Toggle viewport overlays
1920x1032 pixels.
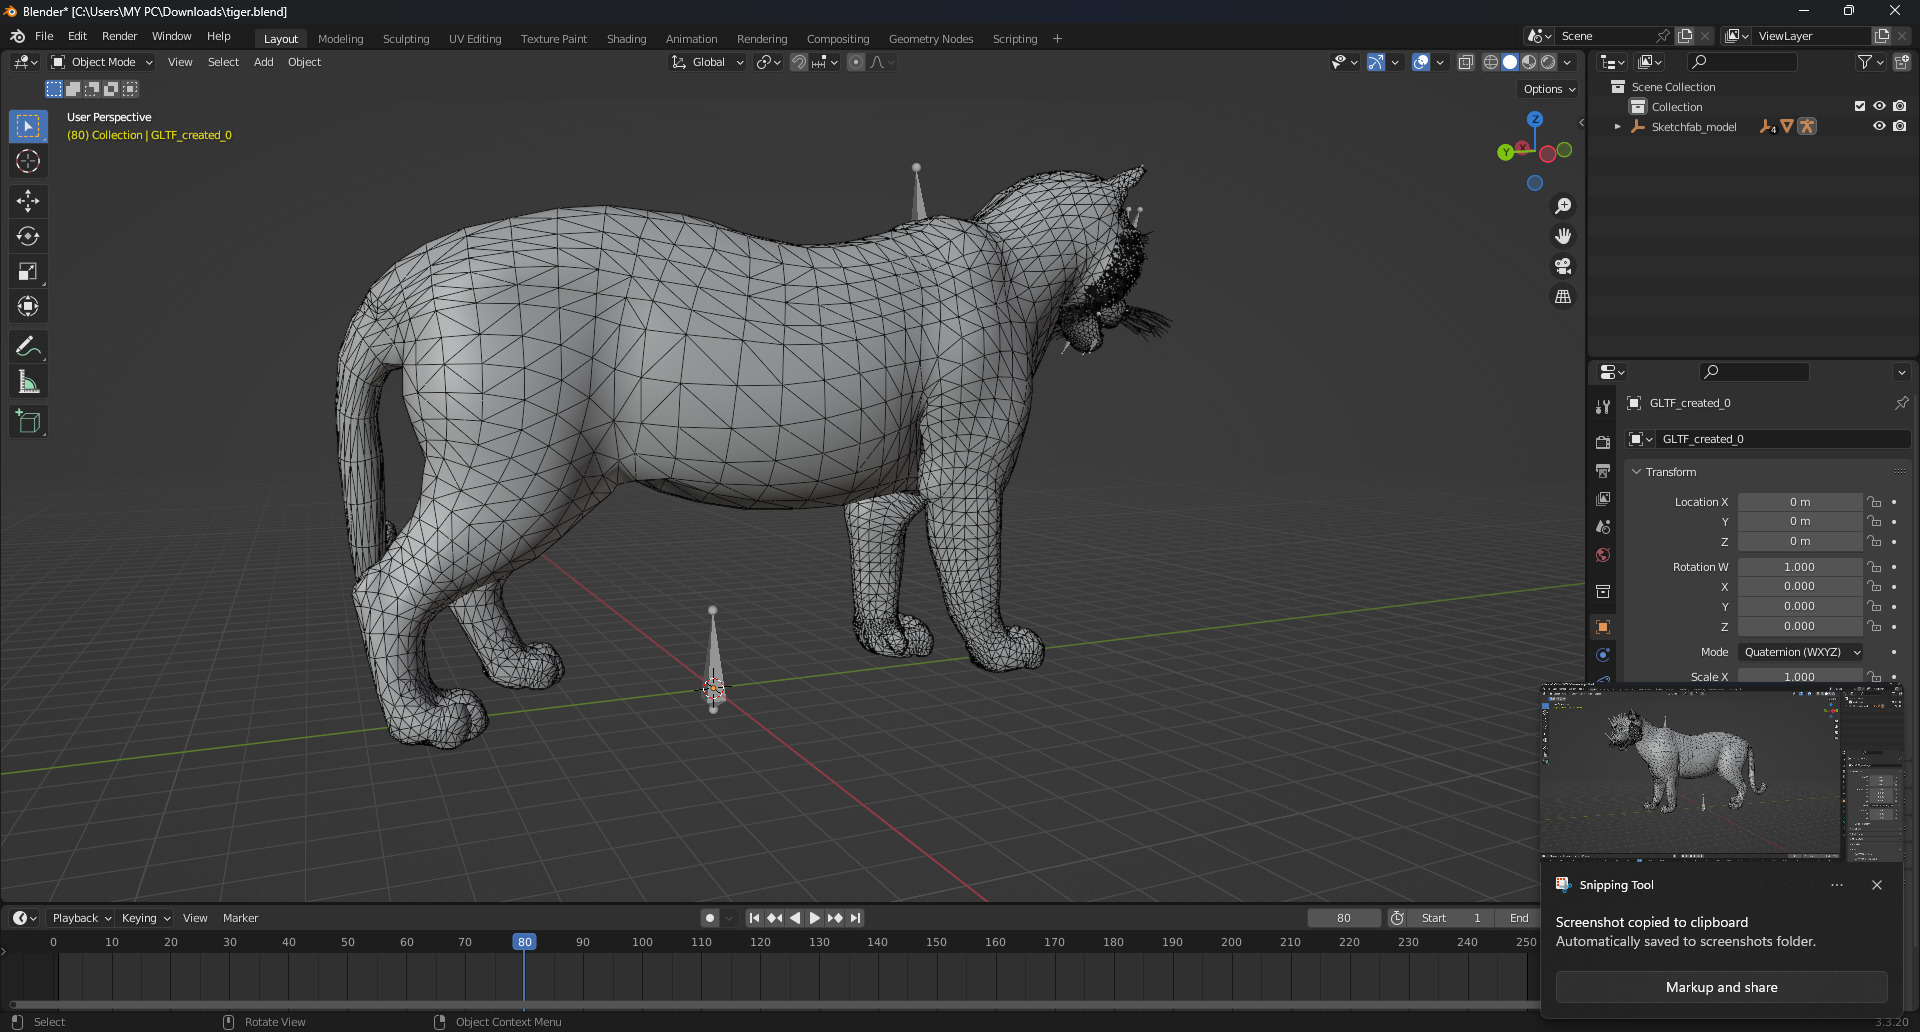coord(1421,62)
